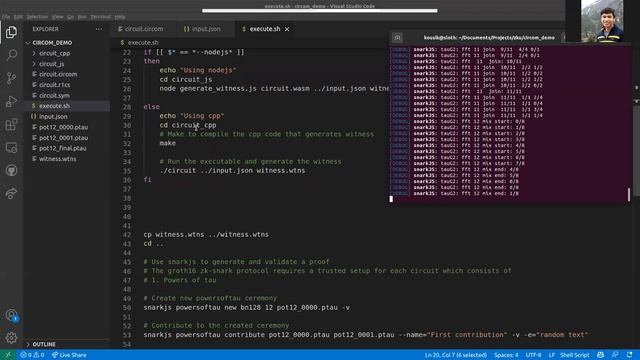Click the terminal window's new tab icon
This screenshot has width=640, height=360.
click(397, 38)
